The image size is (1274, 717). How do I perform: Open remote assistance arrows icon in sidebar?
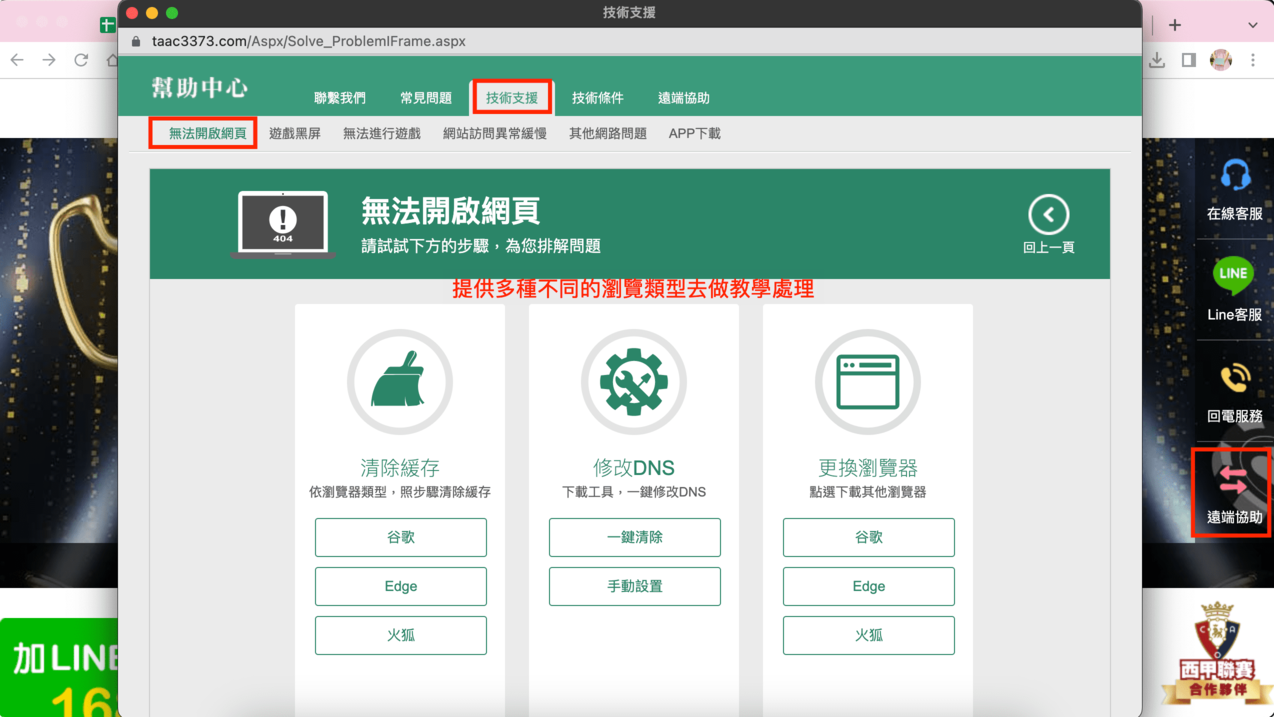[1232, 481]
